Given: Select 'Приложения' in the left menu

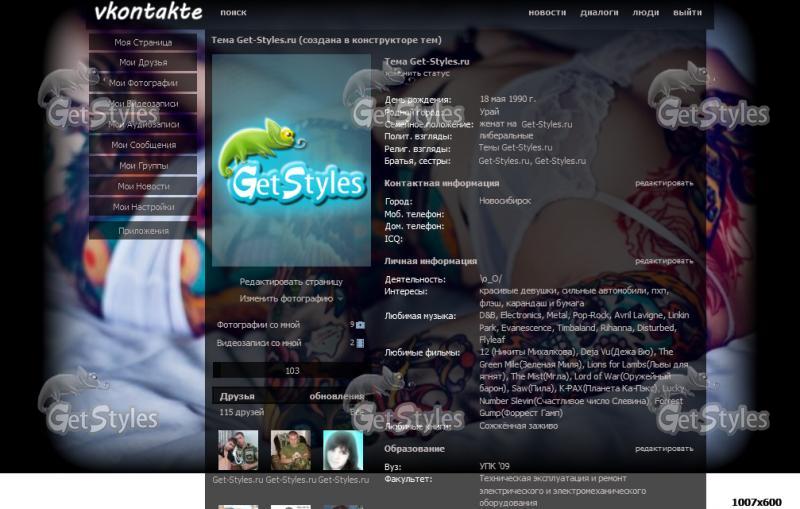Looking at the screenshot, I should coord(143,231).
